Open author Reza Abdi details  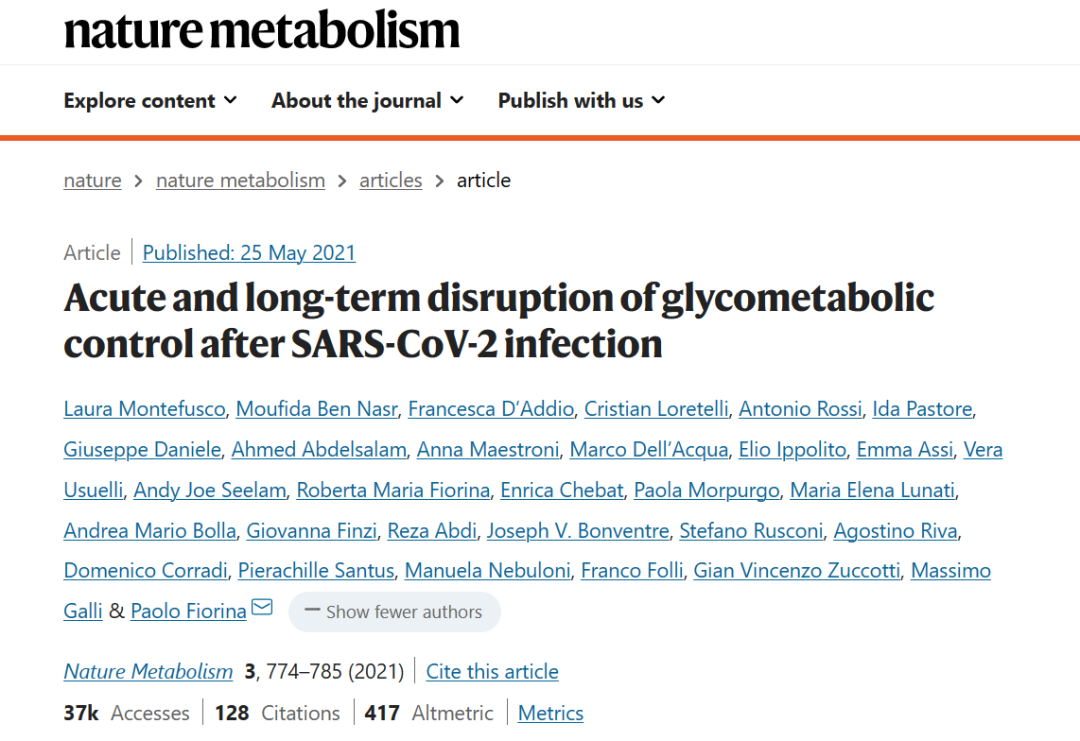coord(432,531)
